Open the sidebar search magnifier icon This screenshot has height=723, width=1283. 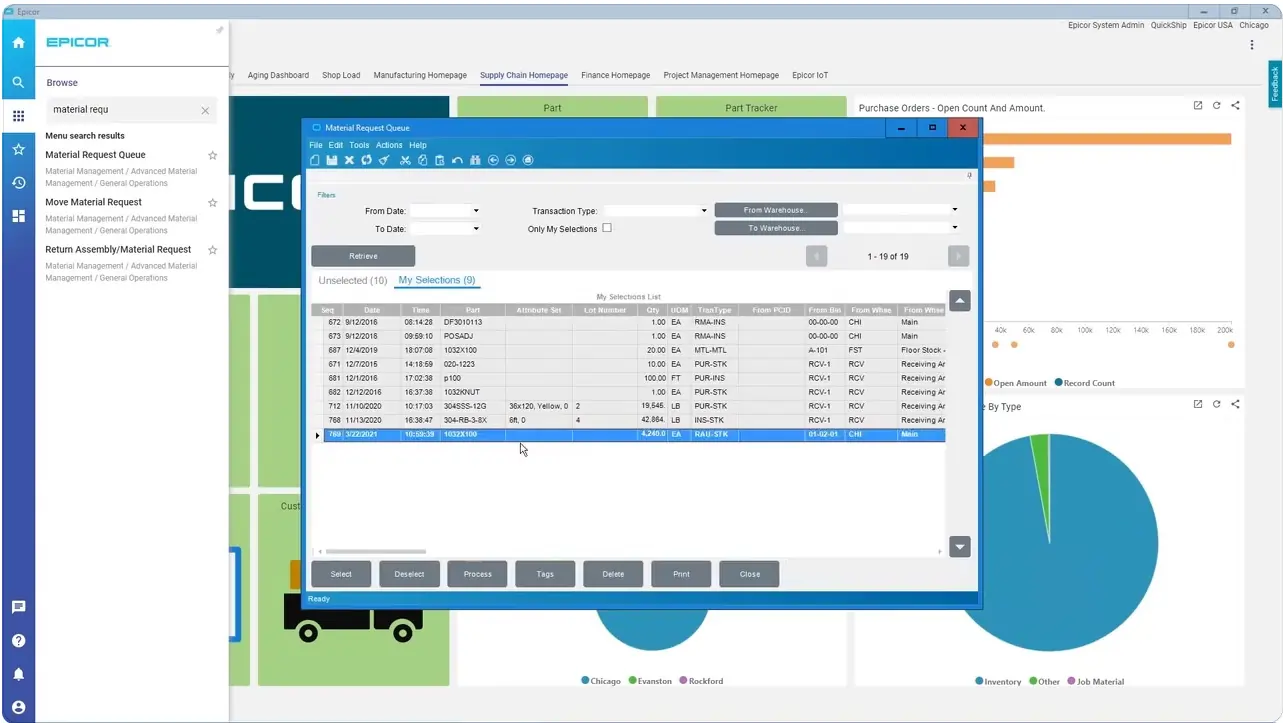(18, 83)
